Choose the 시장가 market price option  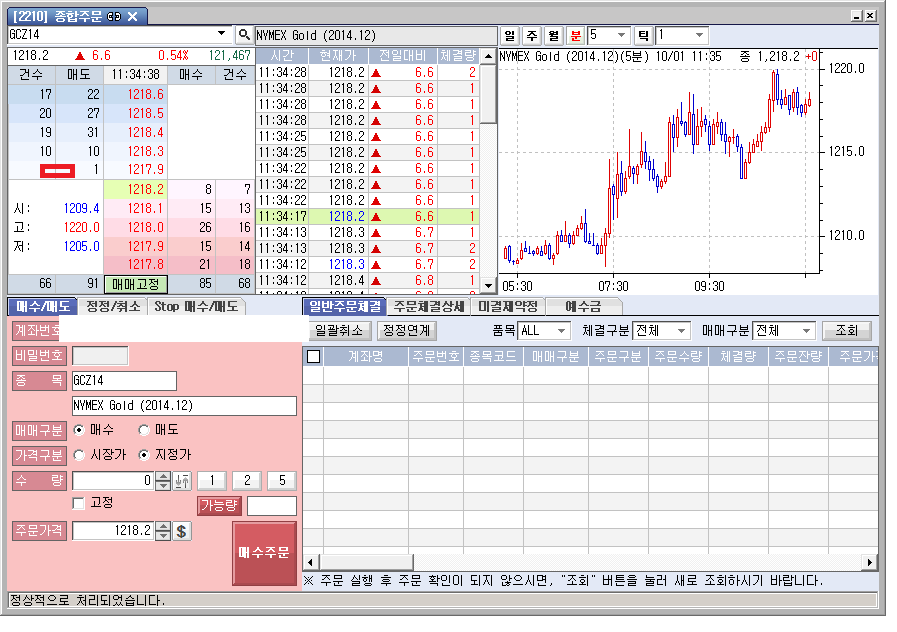(x=80, y=455)
